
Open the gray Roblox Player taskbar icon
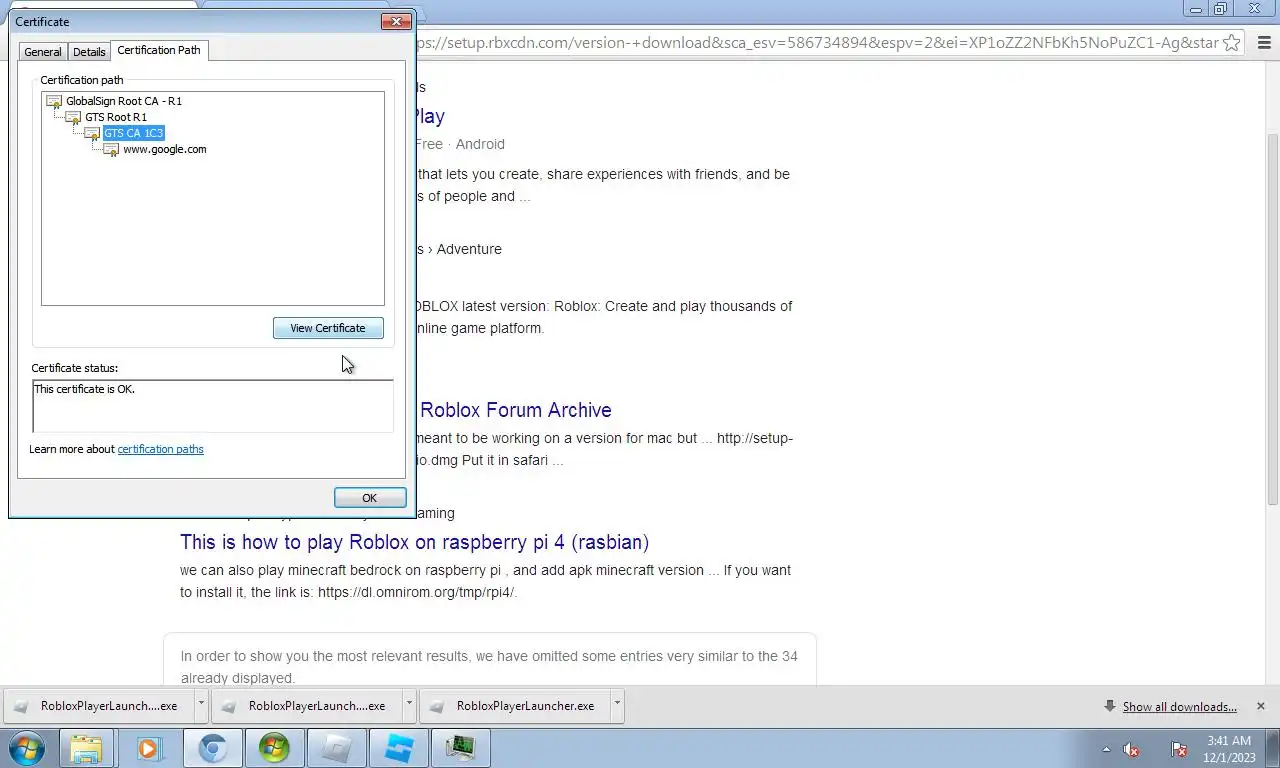(x=336, y=748)
